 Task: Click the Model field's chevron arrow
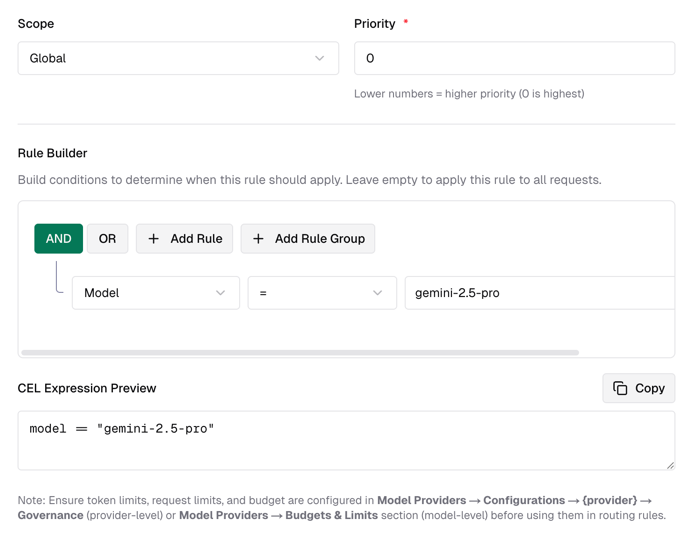(221, 293)
